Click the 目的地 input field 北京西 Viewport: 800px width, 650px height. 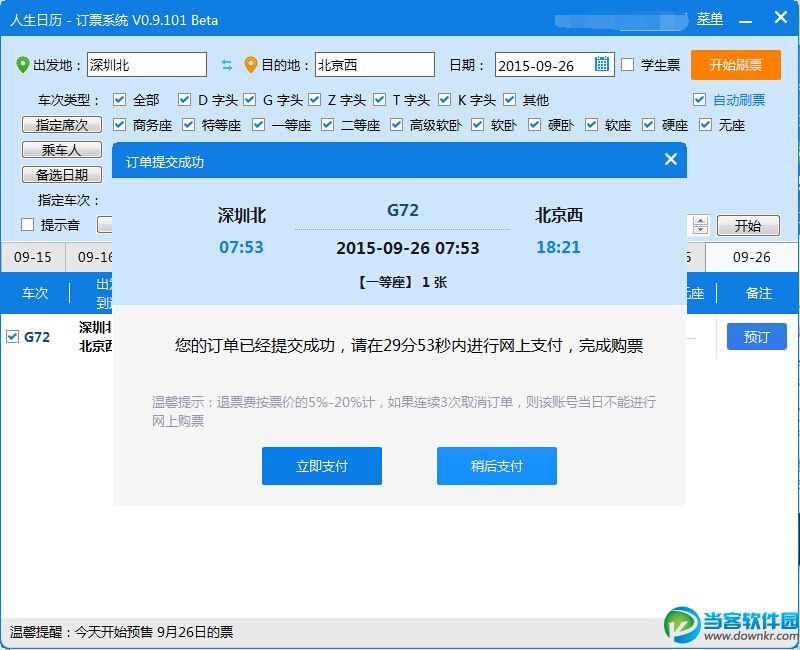point(375,64)
